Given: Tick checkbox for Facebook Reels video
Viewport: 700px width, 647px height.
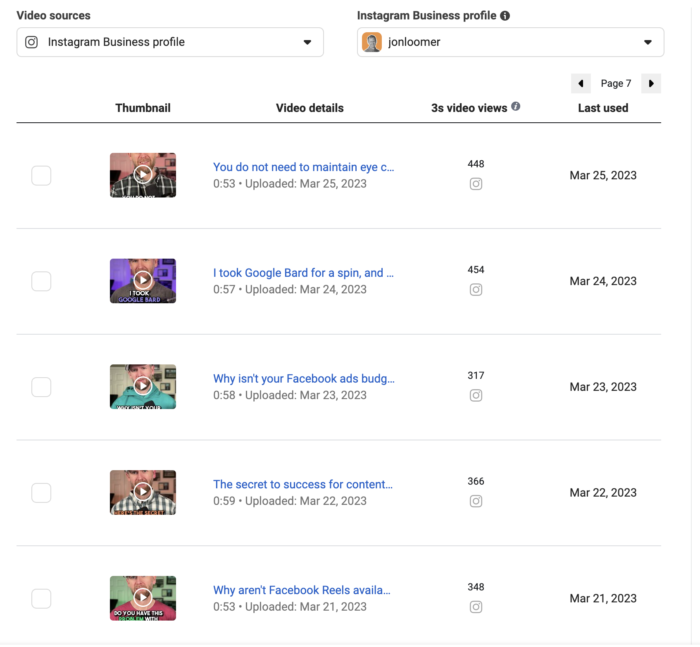Looking at the screenshot, I should (41, 599).
